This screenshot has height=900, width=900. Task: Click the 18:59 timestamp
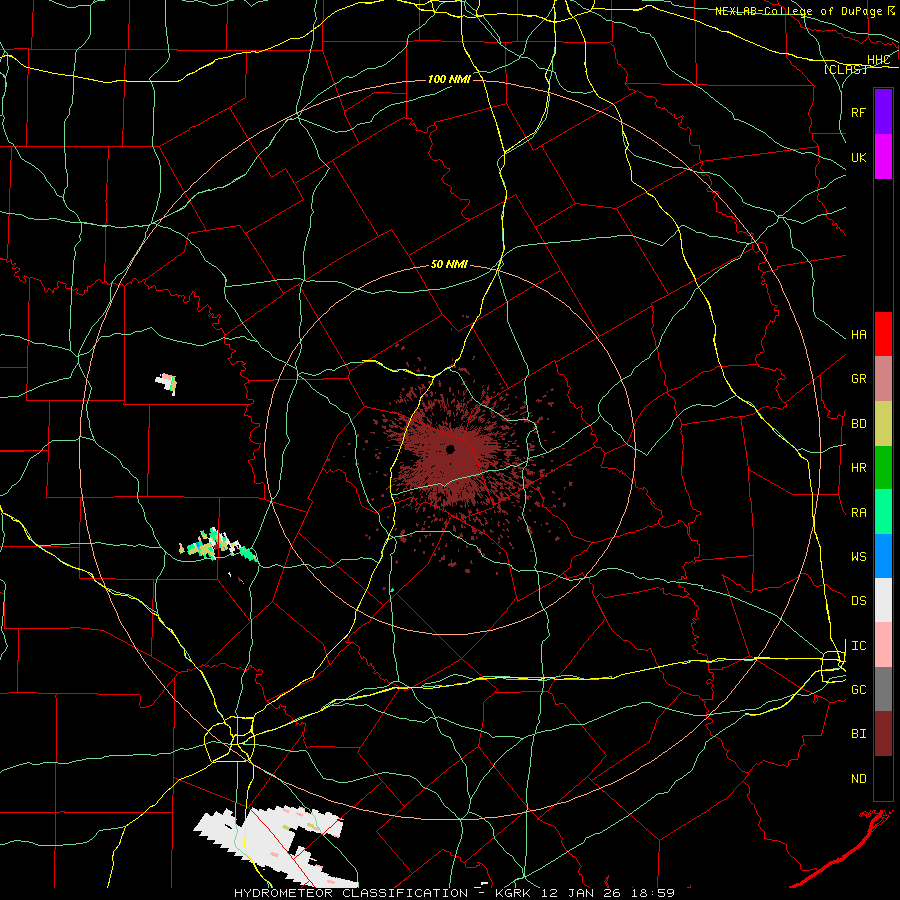coord(654,893)
